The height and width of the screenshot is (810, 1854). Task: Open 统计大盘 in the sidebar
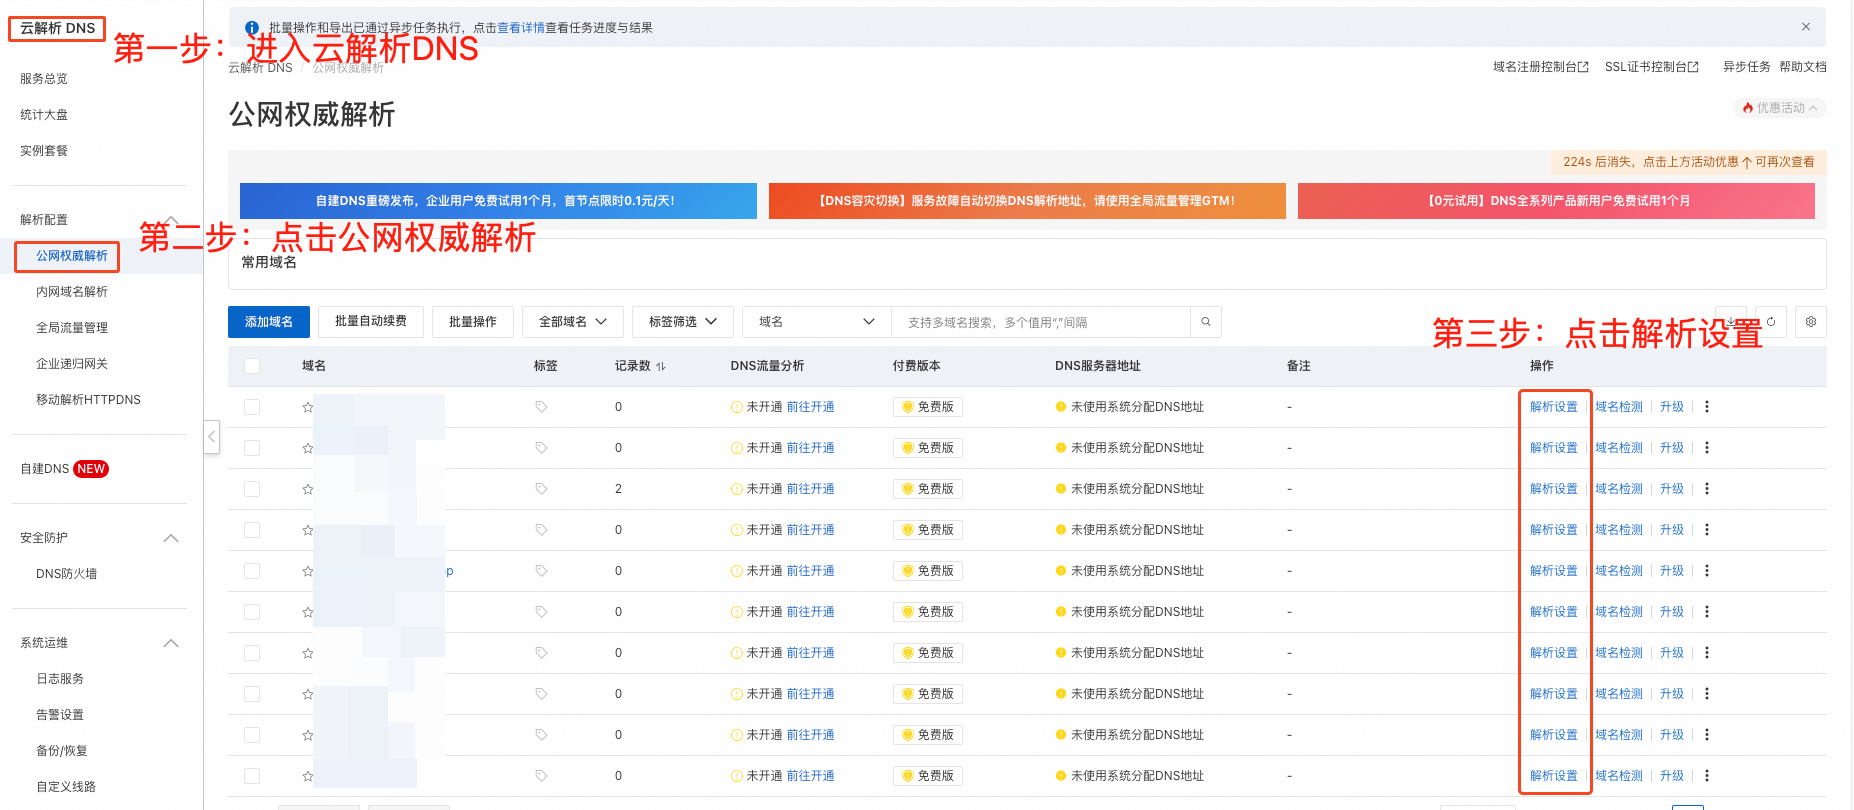tap(44, 115)
